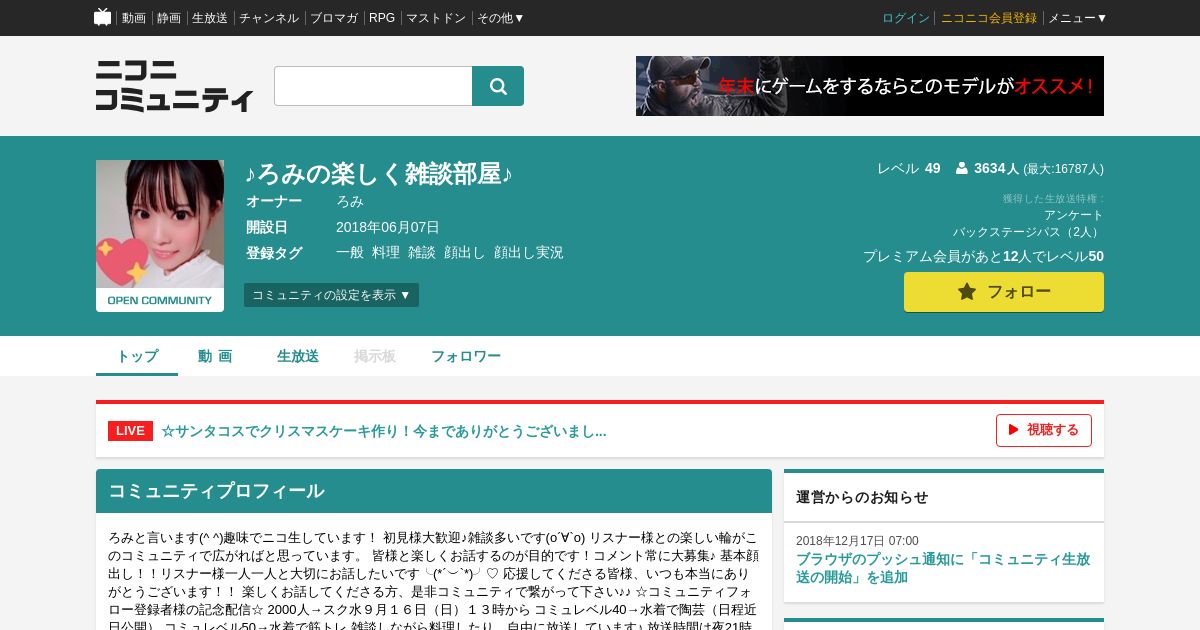Click the community title ♪ろみの楽しく雑談部屋♪
Screen dimensions: 1200x630
tap(379, 174)
